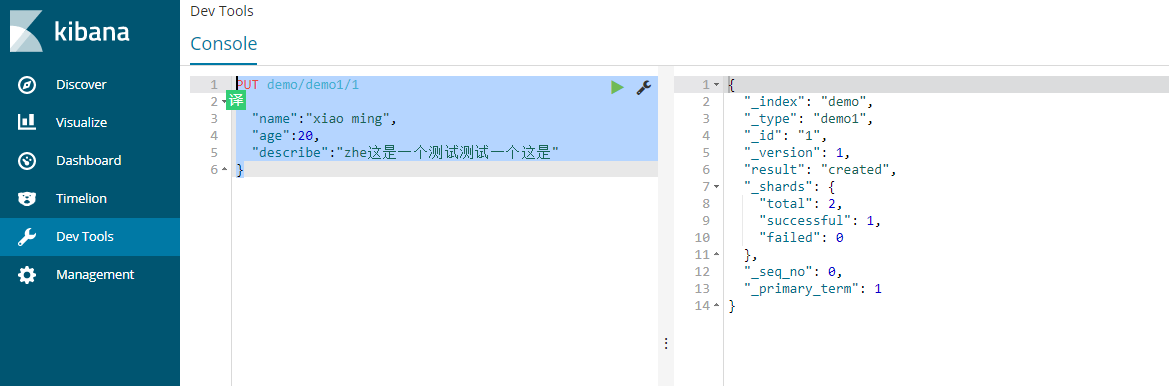The image size is (1169, 386).
Task: Click the "describe" line in editor
Action: pyautogui.click(x=406, y=153)
